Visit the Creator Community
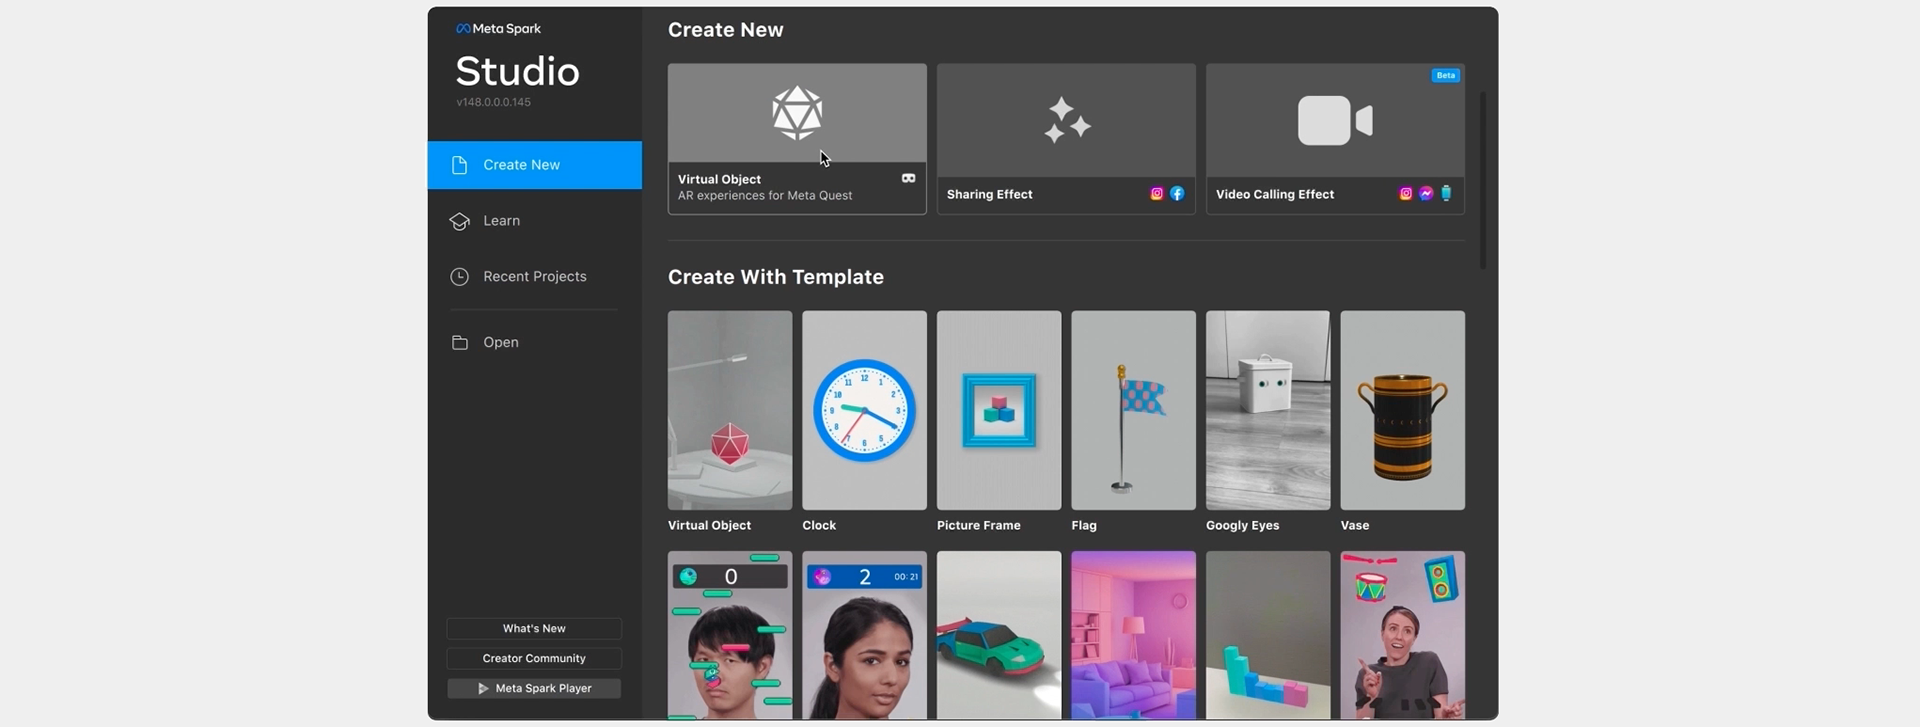Screen dimensions: 1920x727 [534, 659]
